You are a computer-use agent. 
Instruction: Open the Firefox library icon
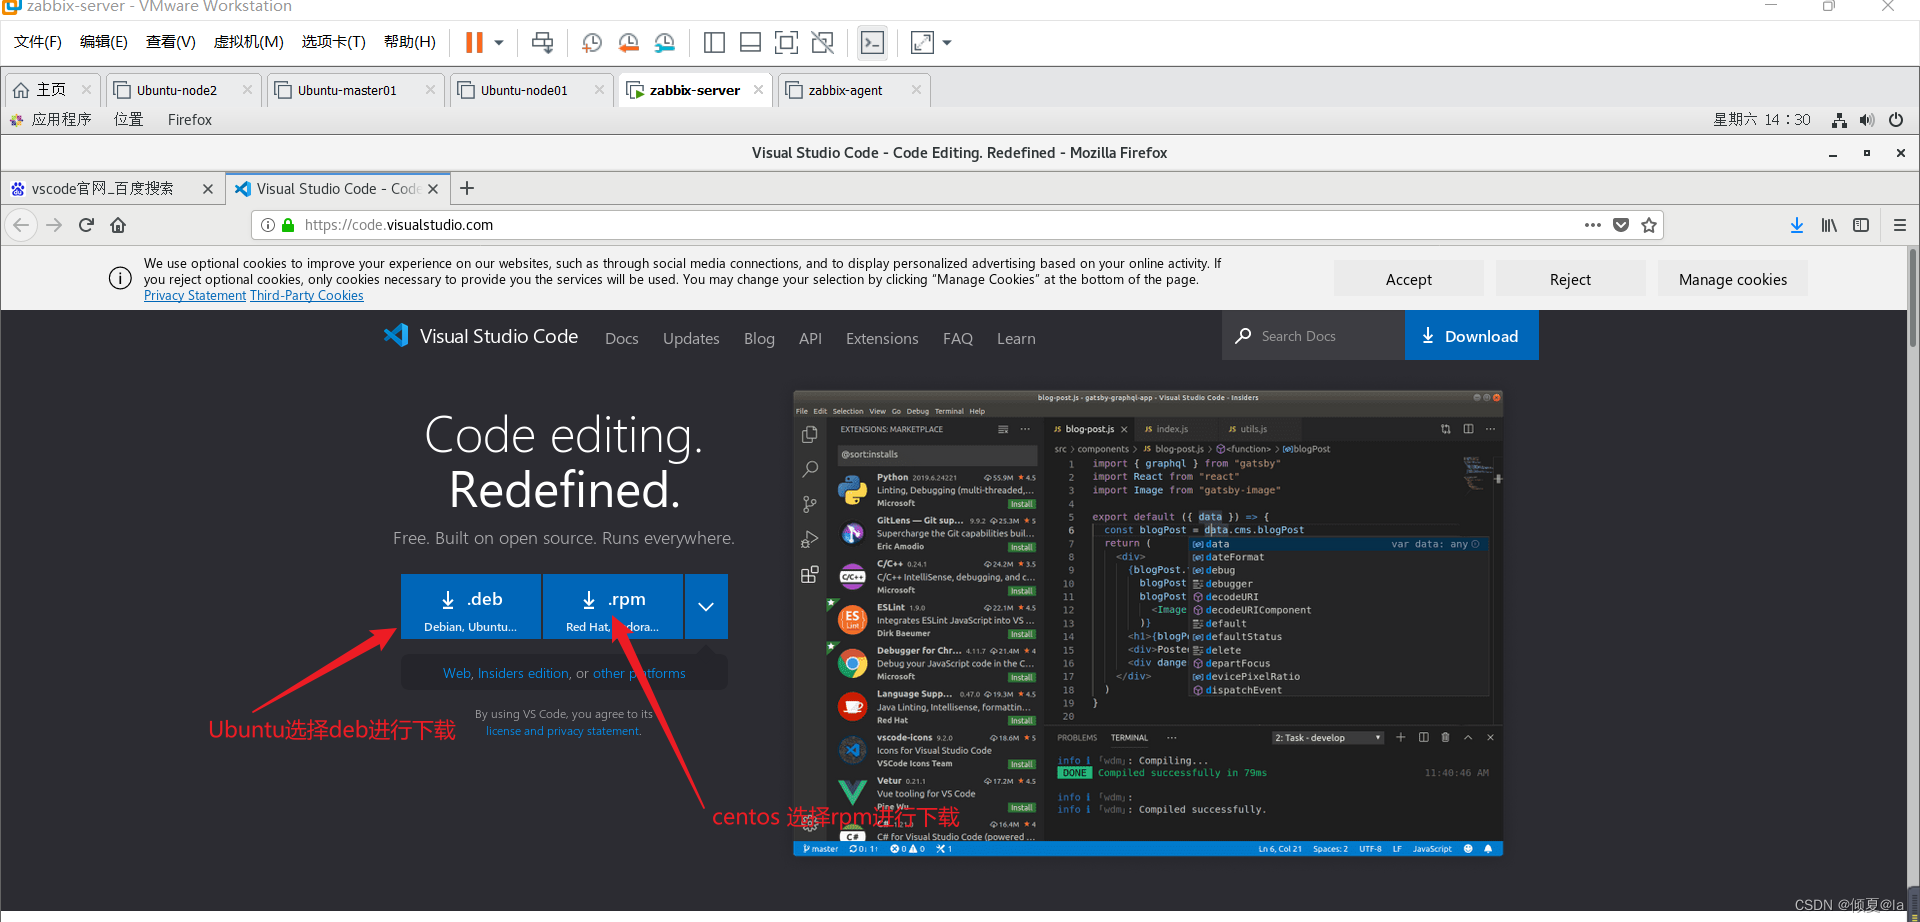tap(1829, 225)
